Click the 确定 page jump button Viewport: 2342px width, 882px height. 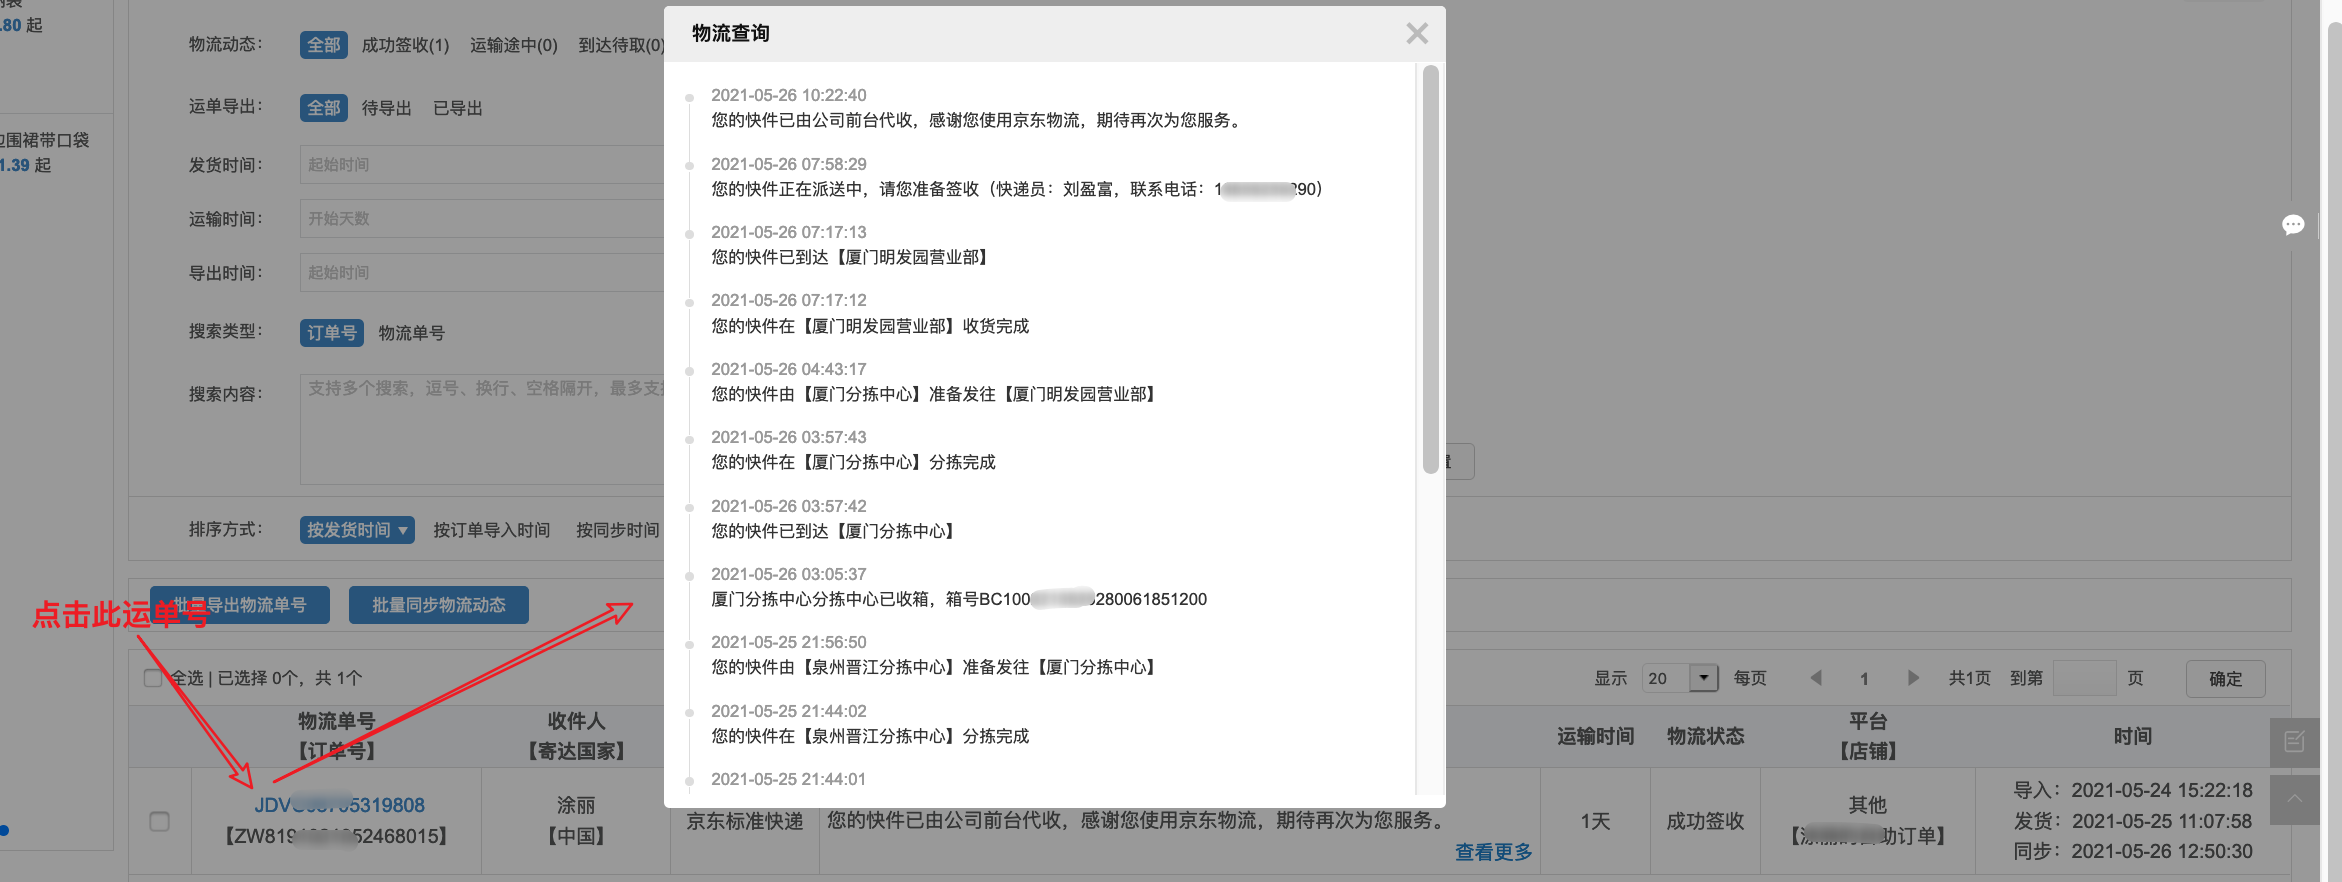2225,678
